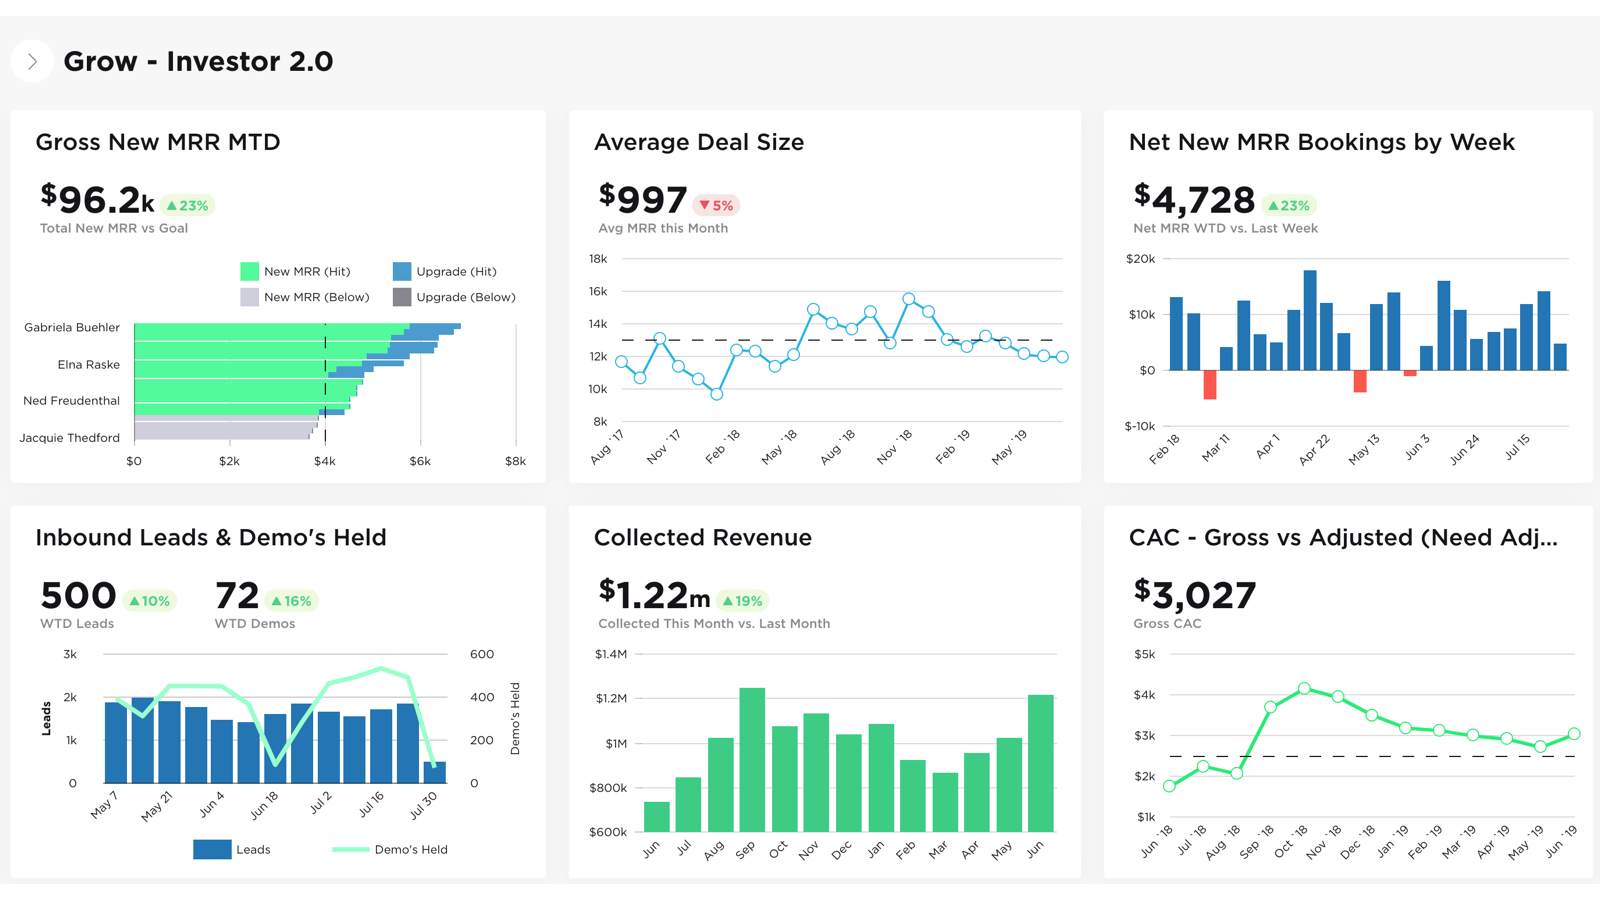Open the truncated CAC - Gross vs Adjusted title
The height and width of the screenshot is (900, 1600).
click(x=1342, y=537)
